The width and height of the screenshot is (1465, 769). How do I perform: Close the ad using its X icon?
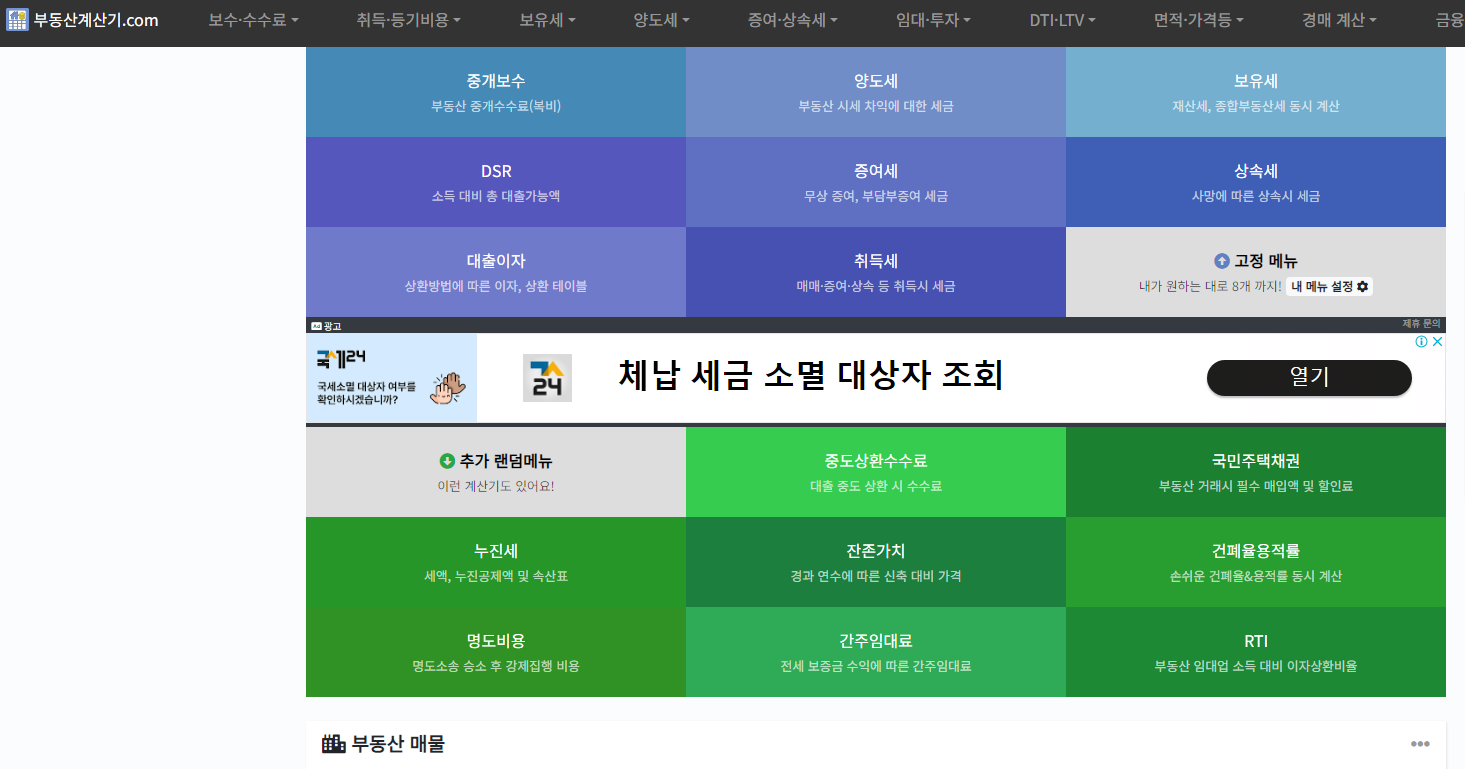pos(1437,341)
